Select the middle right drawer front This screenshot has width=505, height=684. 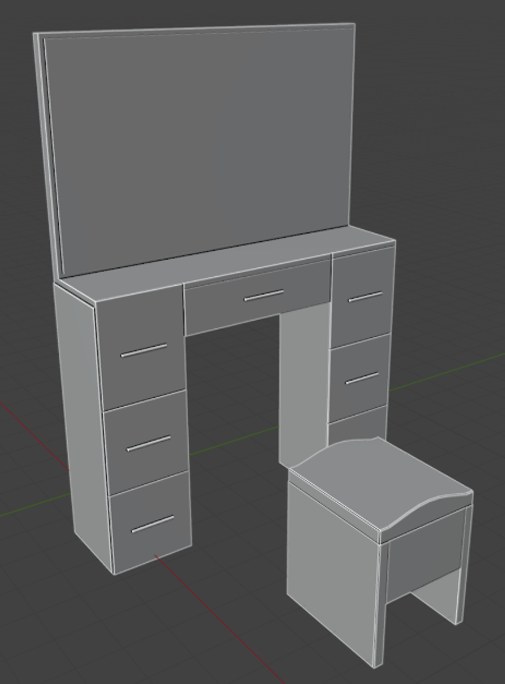[x=359, y=379]
